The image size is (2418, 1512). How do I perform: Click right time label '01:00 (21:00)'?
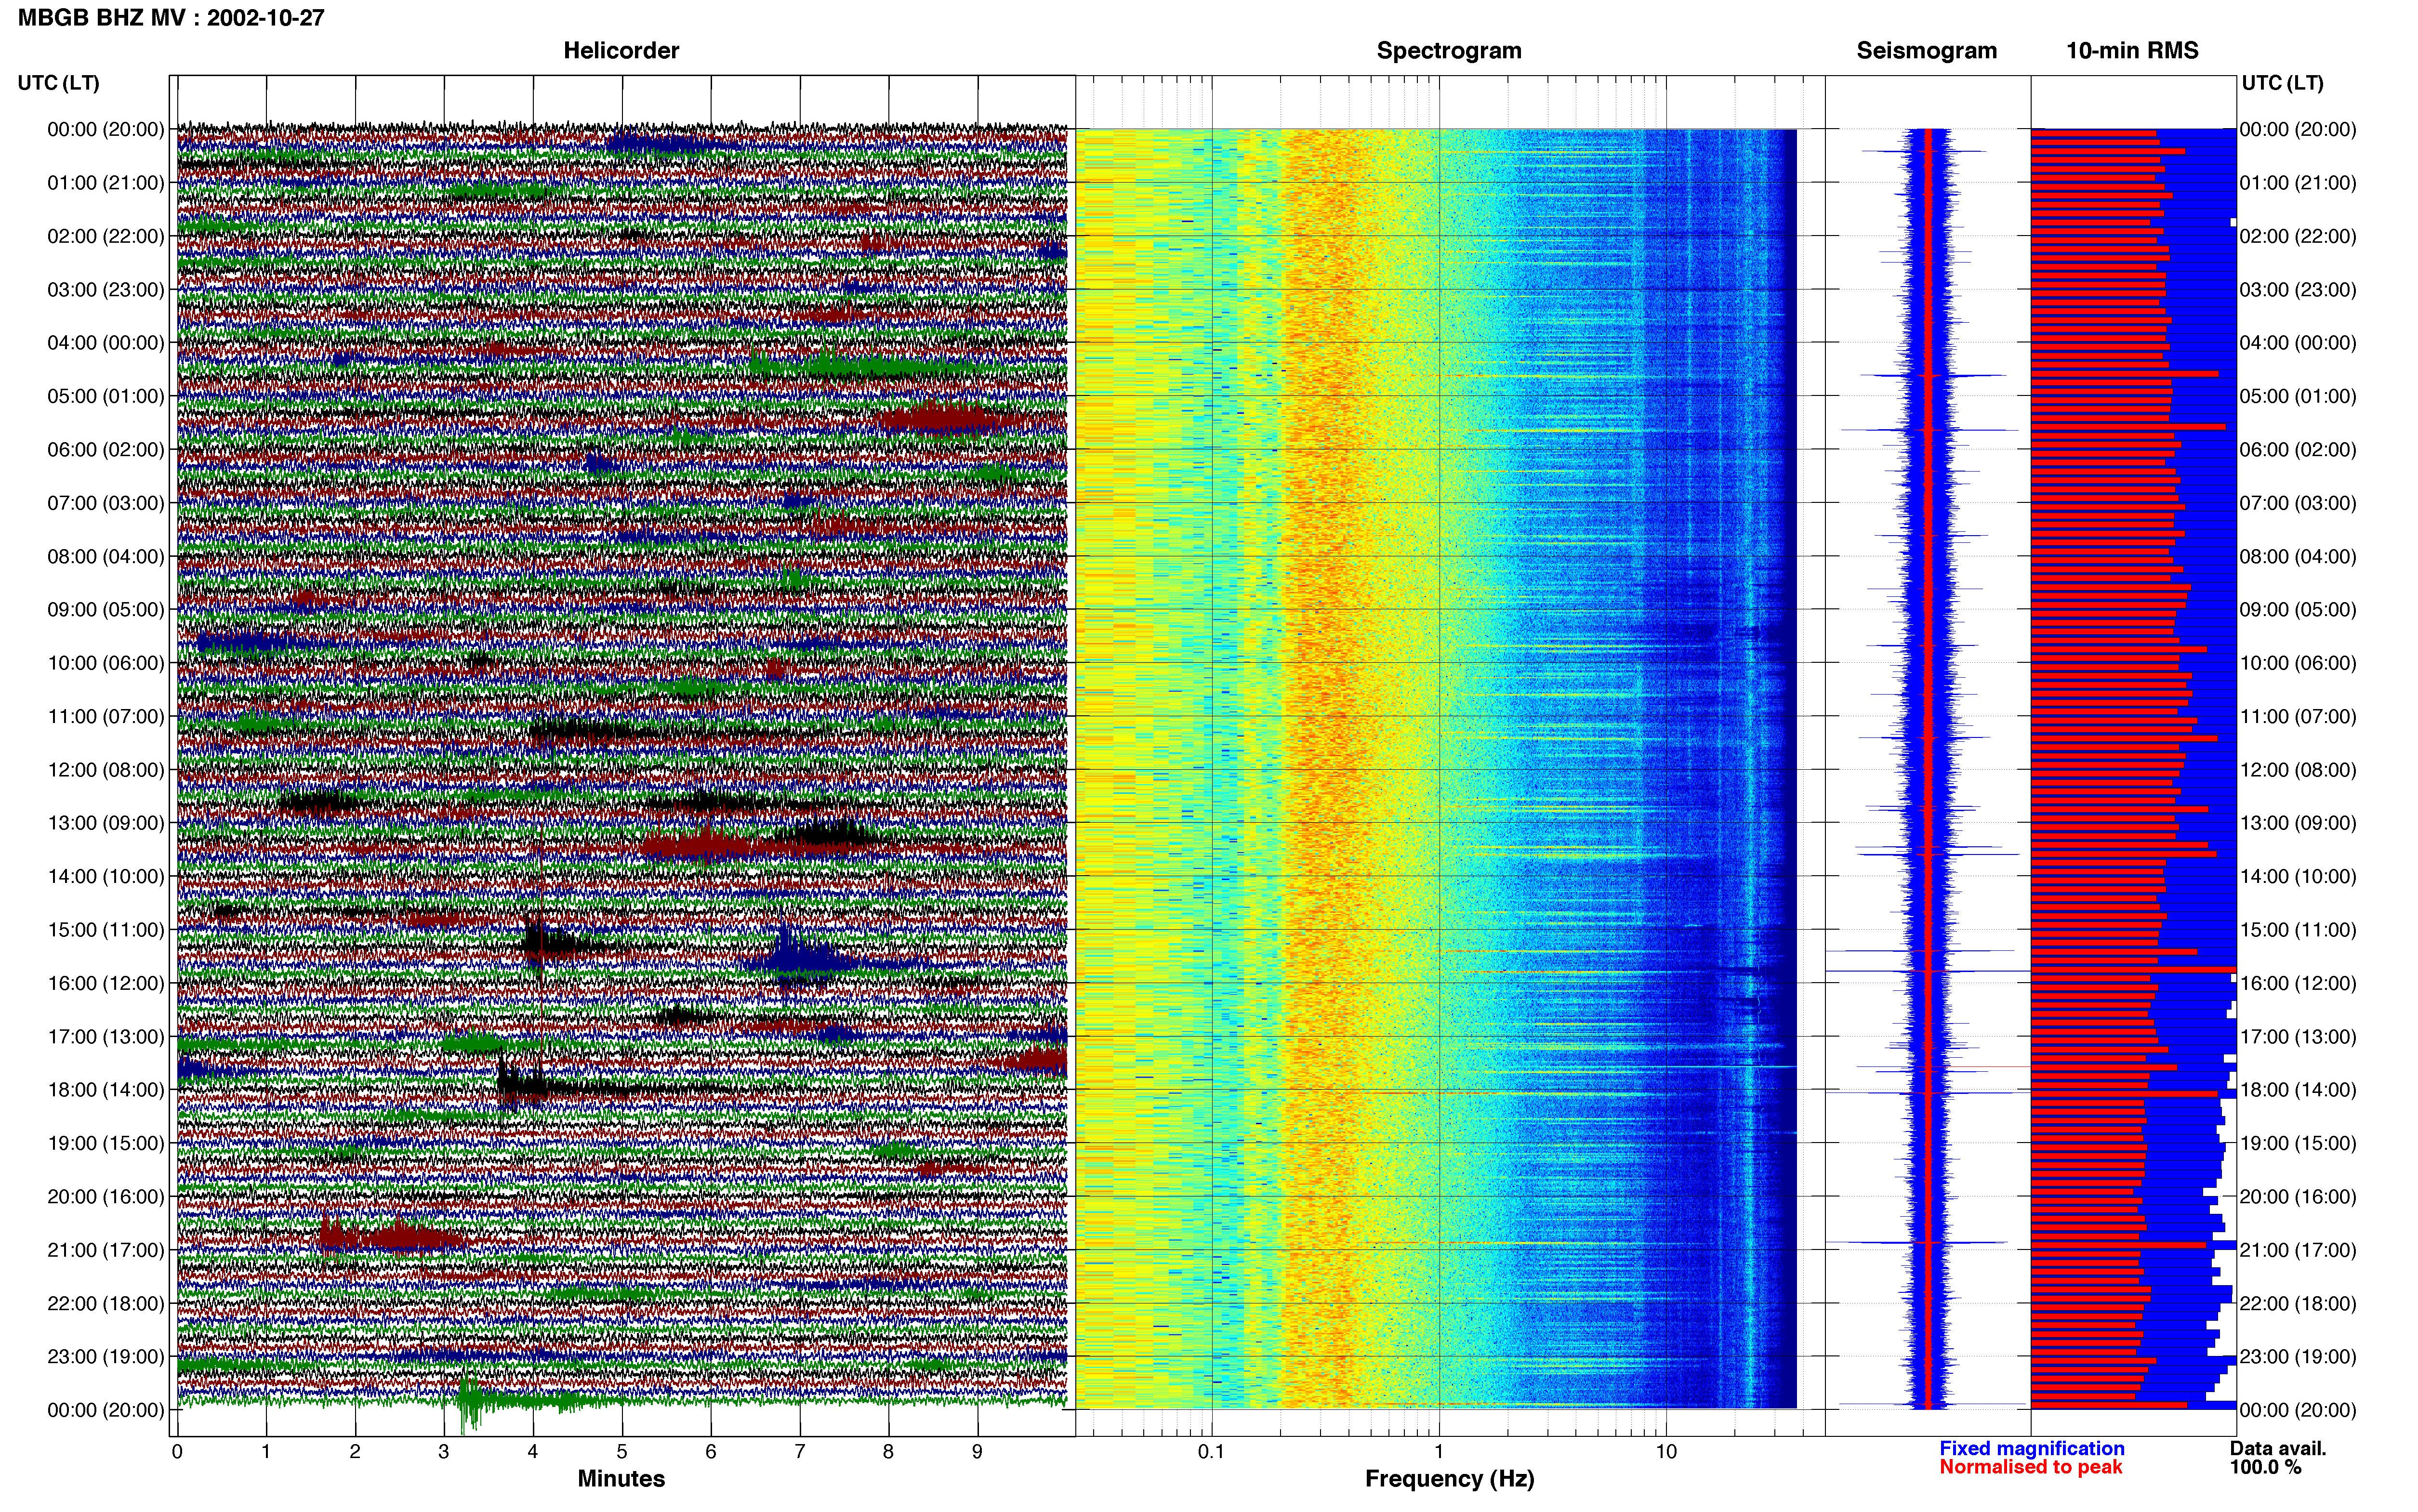[x=2298, y=183]
